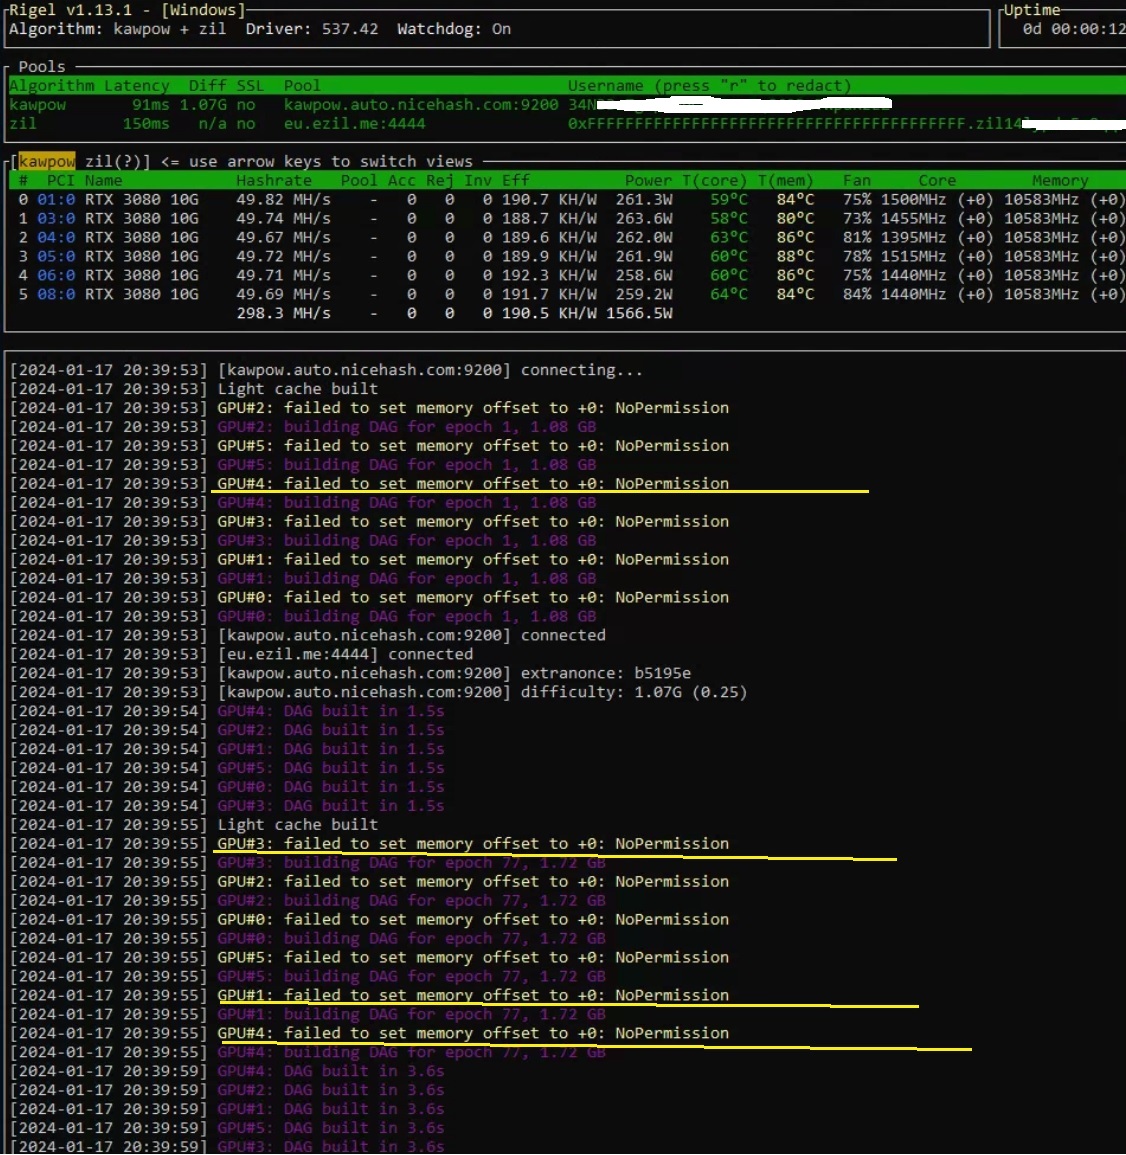Click the 192.3 KH/W efficiency value

point(549,275)
